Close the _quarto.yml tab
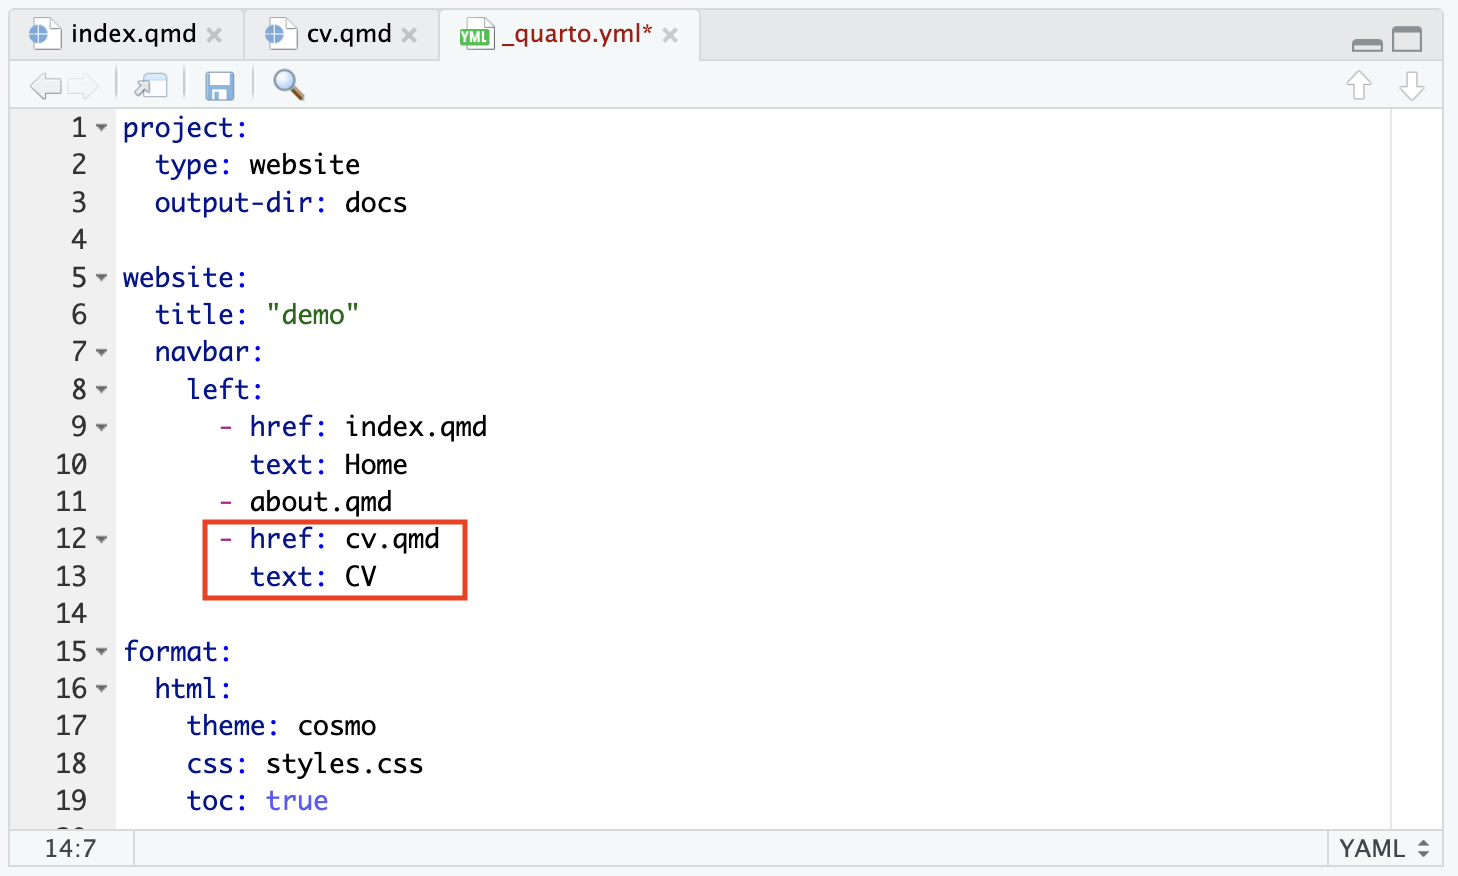 click(x=670, y=35)
